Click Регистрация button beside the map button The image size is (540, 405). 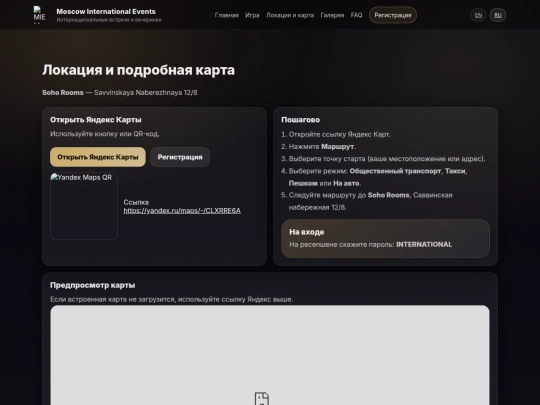[x=180, y=157]
